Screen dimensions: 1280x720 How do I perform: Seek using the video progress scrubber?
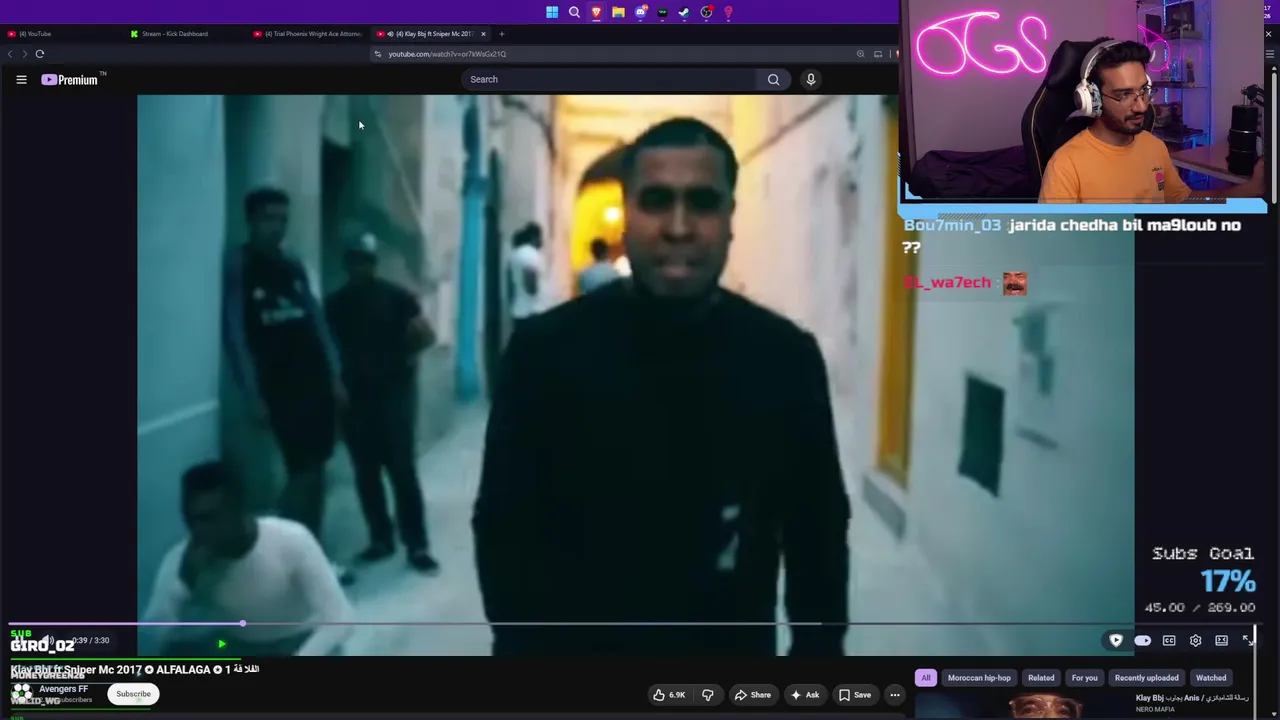click(243, 624)
